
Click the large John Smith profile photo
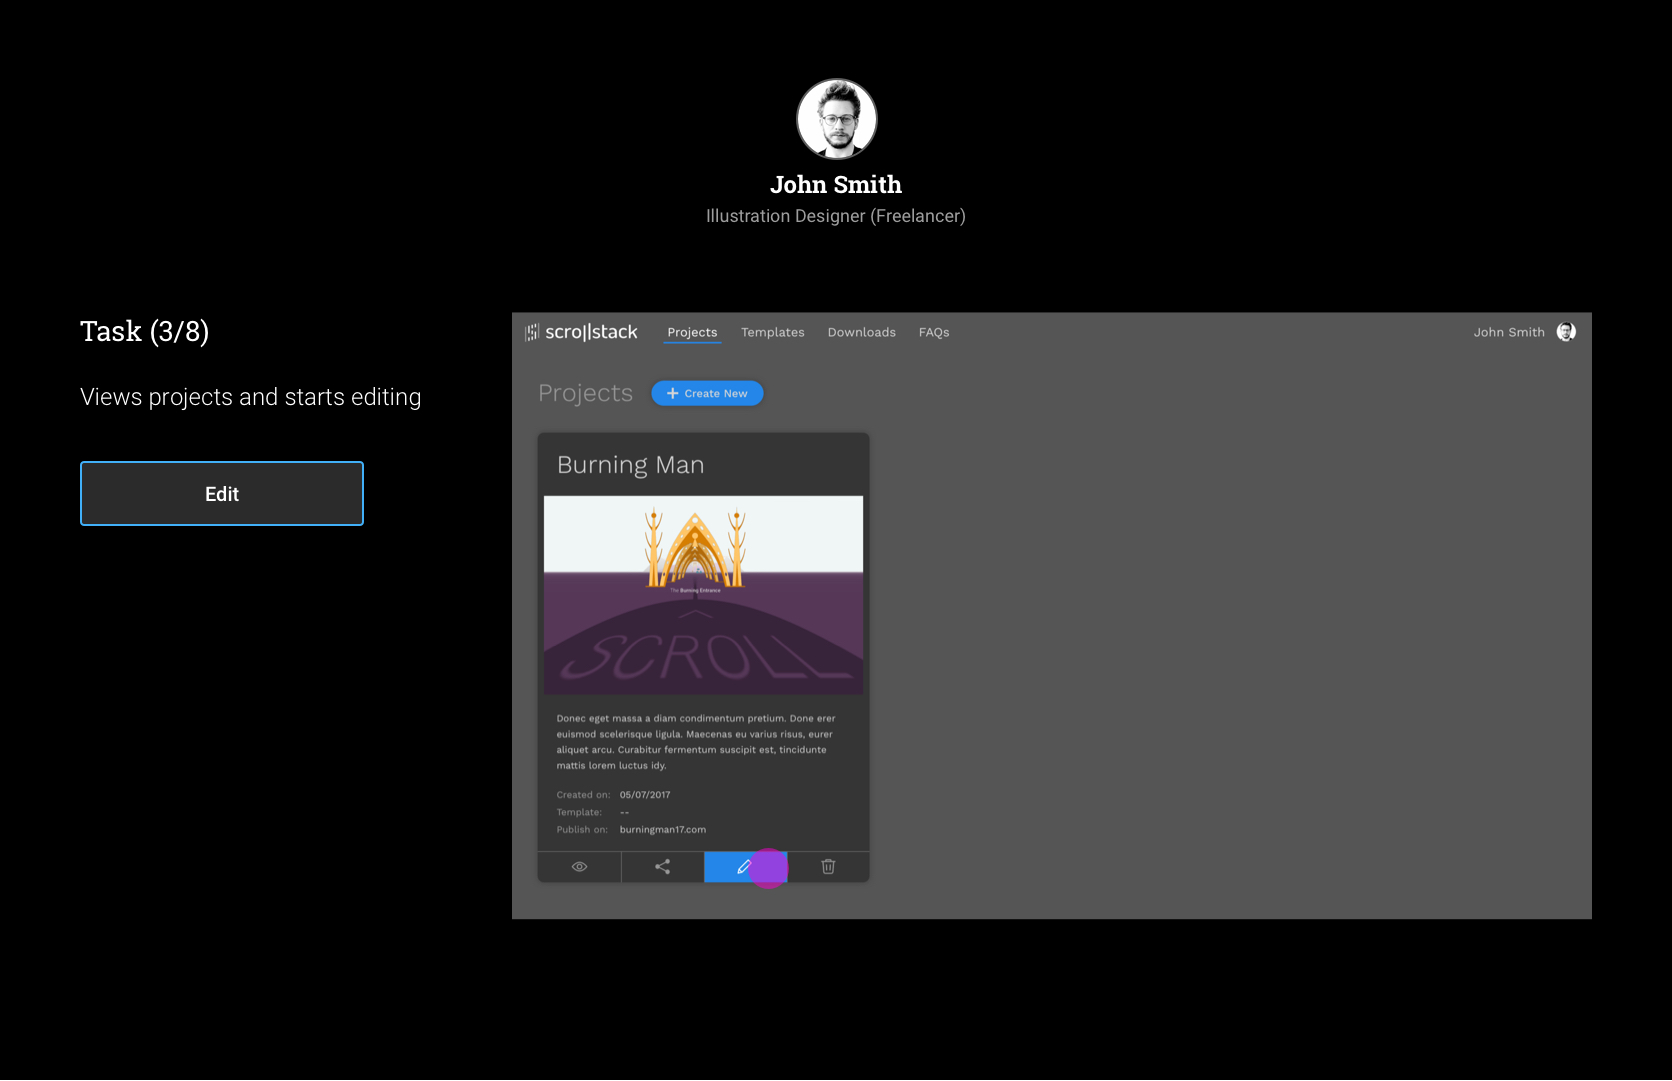coord(836,119)
